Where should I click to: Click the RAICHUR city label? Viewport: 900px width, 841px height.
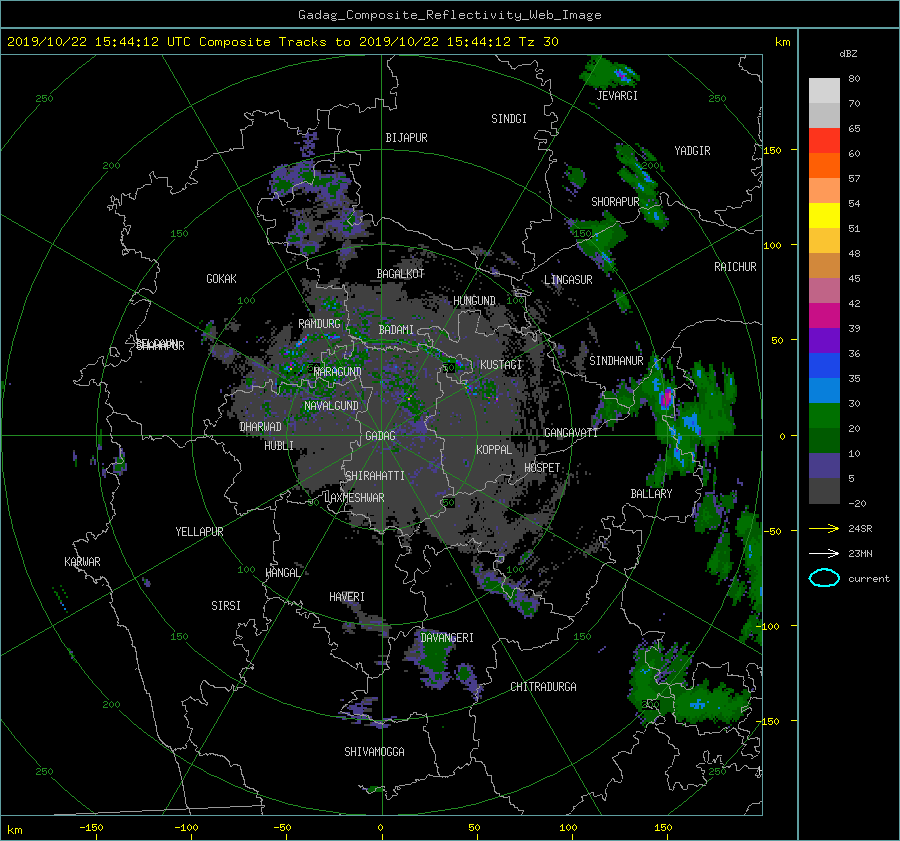[x=735, y=267]
